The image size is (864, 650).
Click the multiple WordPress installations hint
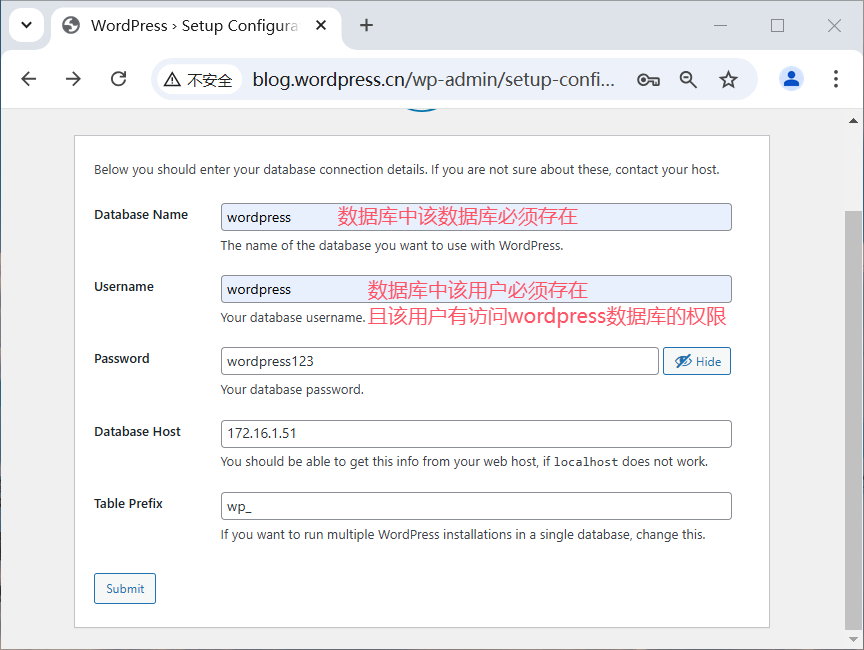pos(463,534)
